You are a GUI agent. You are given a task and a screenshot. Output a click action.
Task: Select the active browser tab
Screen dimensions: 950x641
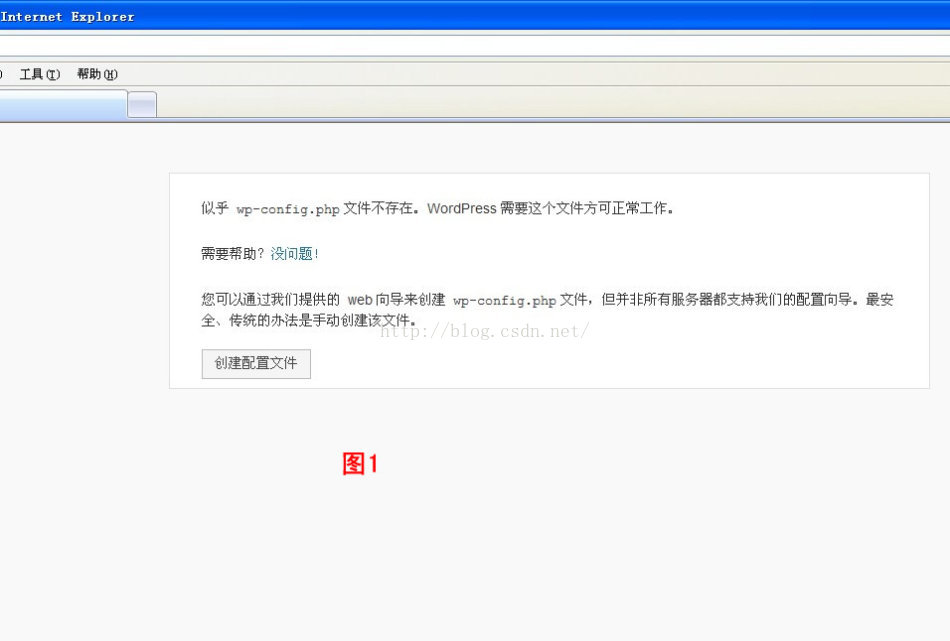[x=63, y=104]
